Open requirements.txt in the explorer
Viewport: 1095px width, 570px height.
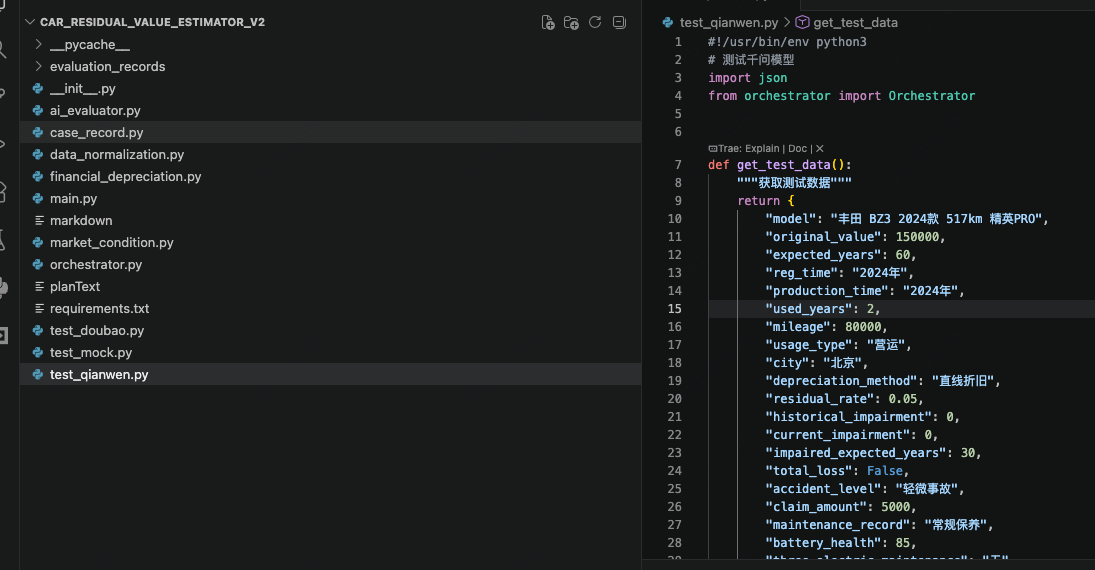(x=99, y=309)
